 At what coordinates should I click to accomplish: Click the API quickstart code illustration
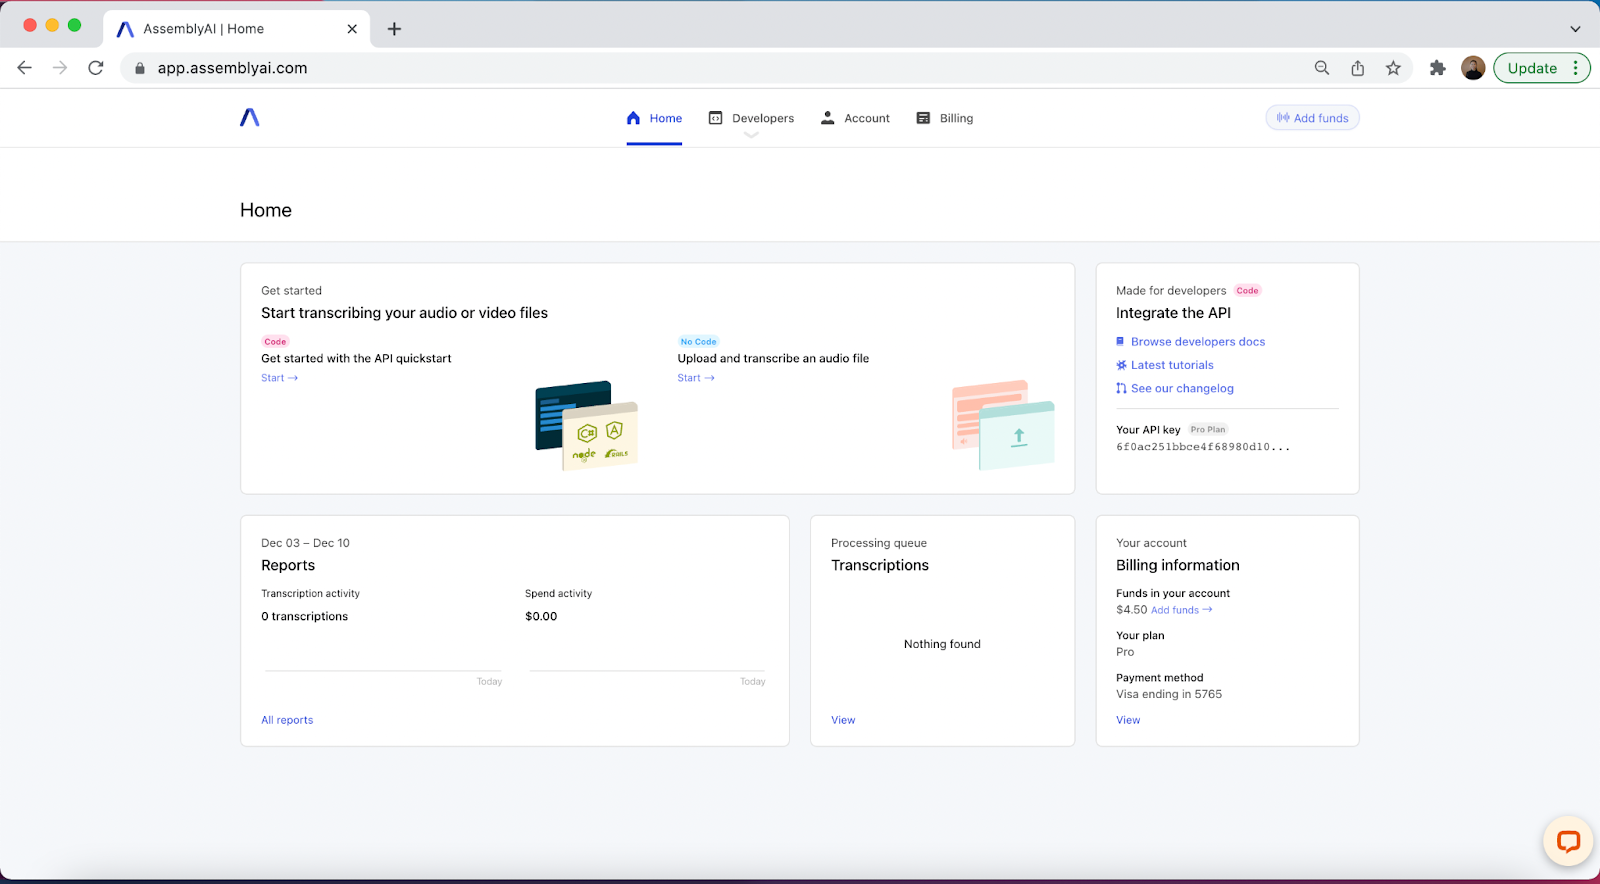click(x=587, y=425)
